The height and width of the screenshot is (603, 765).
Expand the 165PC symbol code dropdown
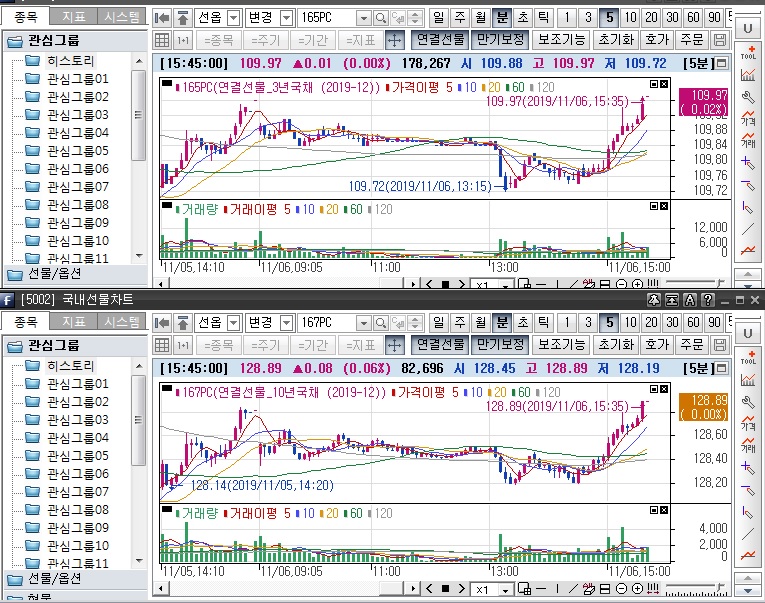[363, 18]
